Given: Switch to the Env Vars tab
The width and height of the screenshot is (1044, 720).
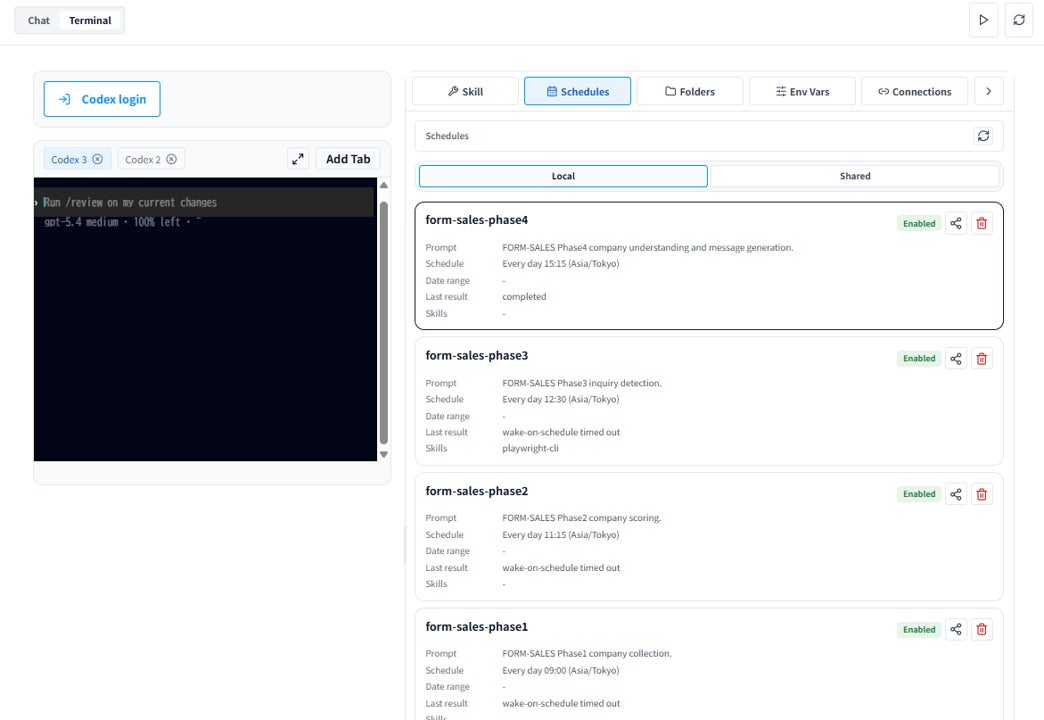Looking at the screenshot, I should point(802,91).
